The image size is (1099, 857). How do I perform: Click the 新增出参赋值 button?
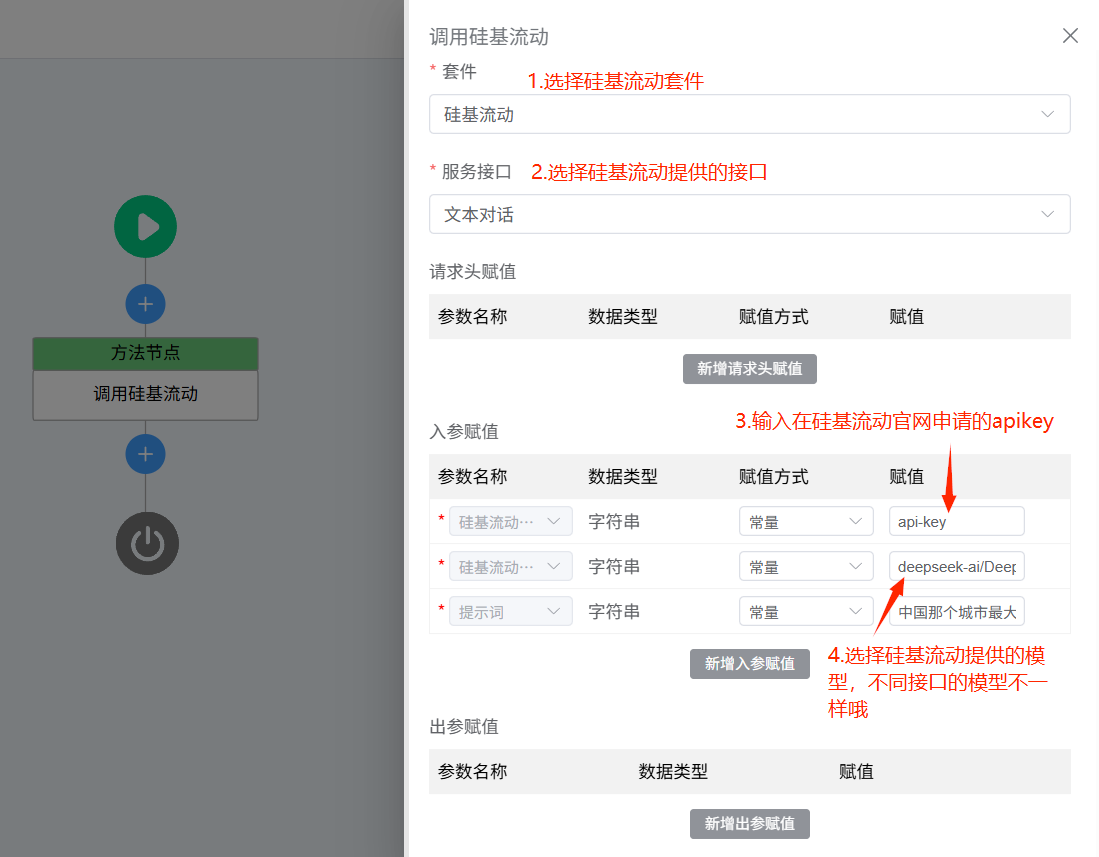click(749, 823)
